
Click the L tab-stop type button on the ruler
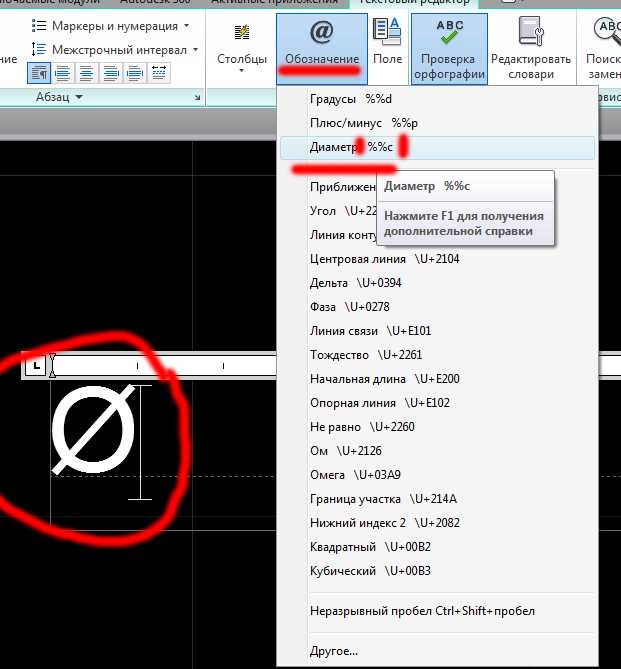coord(35,366)
